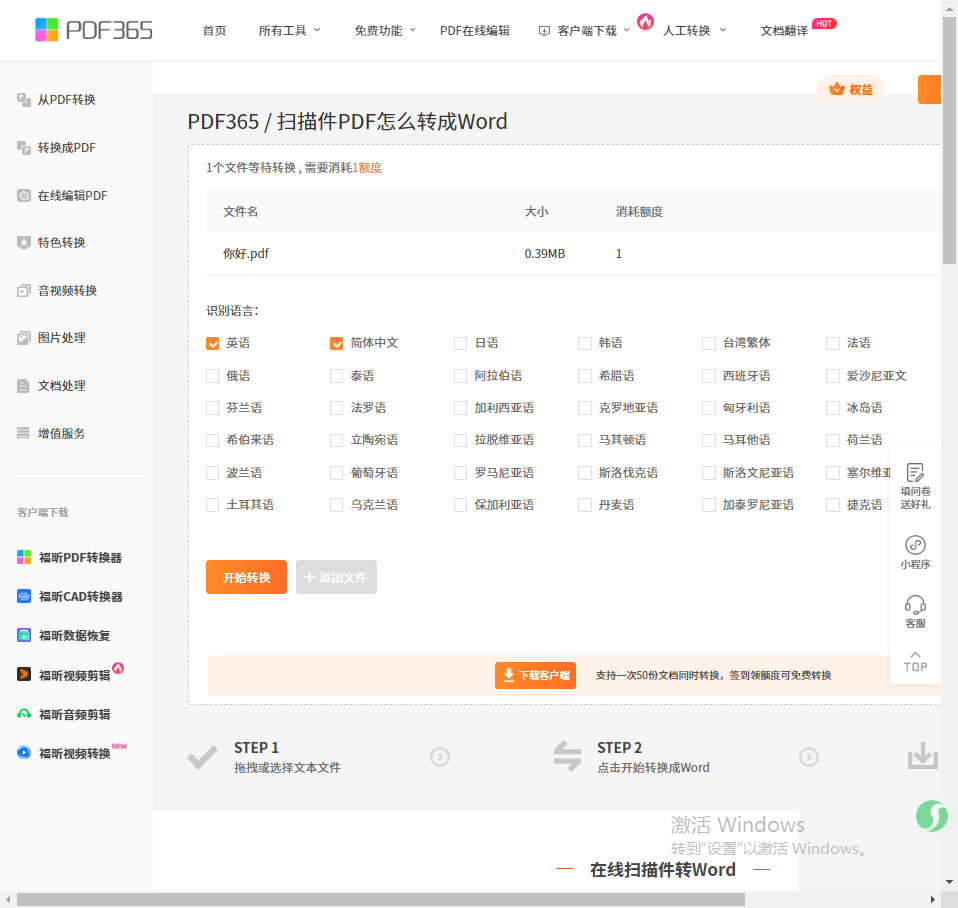This screenshot has width=958, height=908.
Task: Click the 客户端下载 download icon in navbar
Action: 544,31
